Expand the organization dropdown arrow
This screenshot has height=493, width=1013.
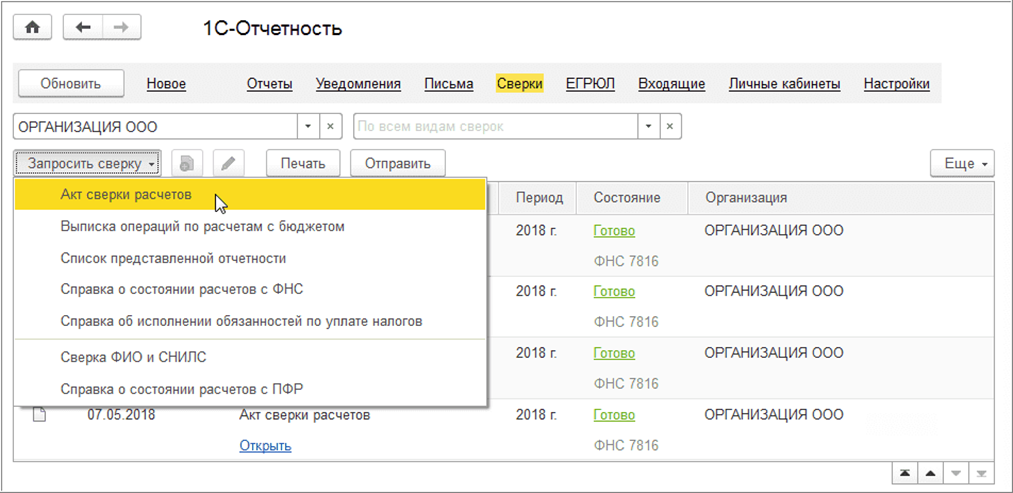point(308,127)
